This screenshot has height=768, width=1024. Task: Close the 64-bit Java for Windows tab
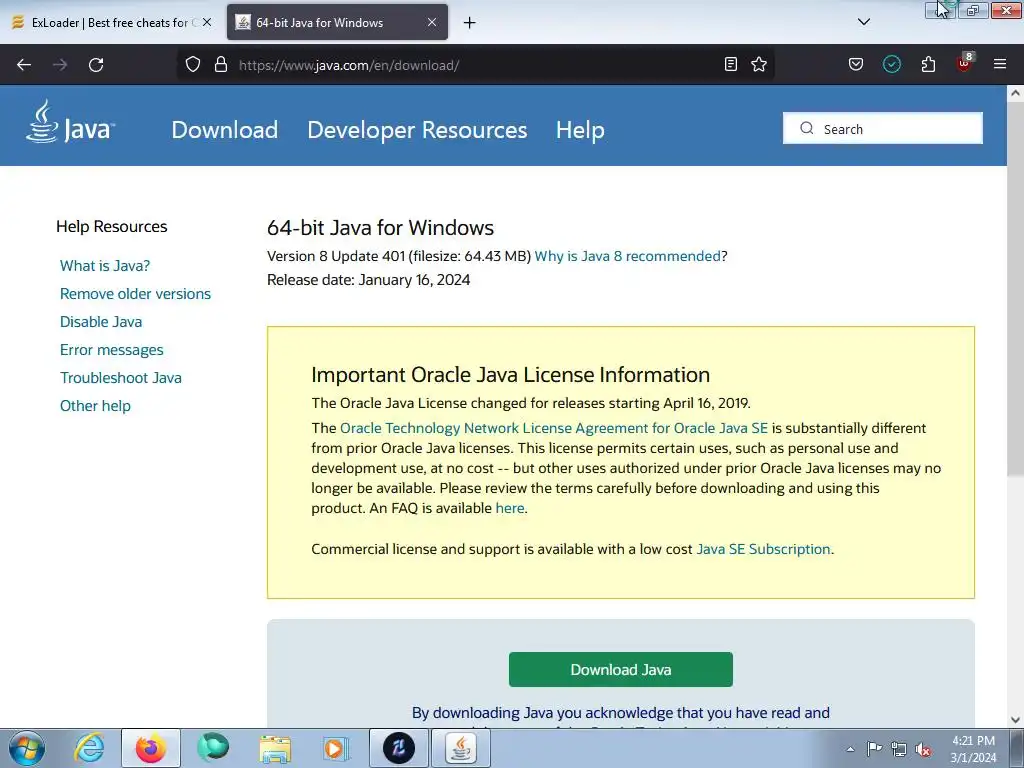coord(432,22)
